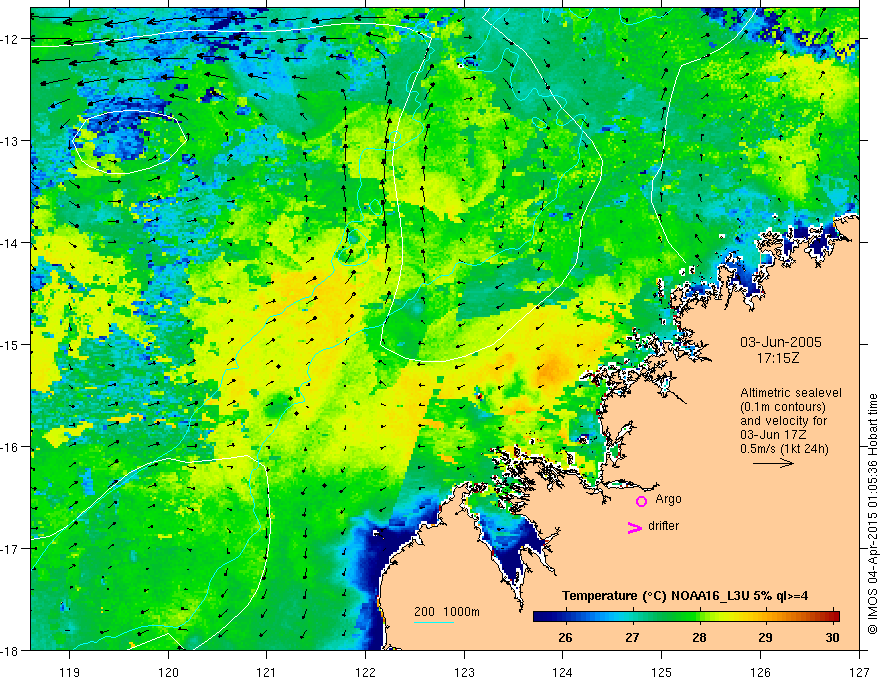Click the 123 longitude axis label
Screen dimensions: 880x680
click(464, 672)
